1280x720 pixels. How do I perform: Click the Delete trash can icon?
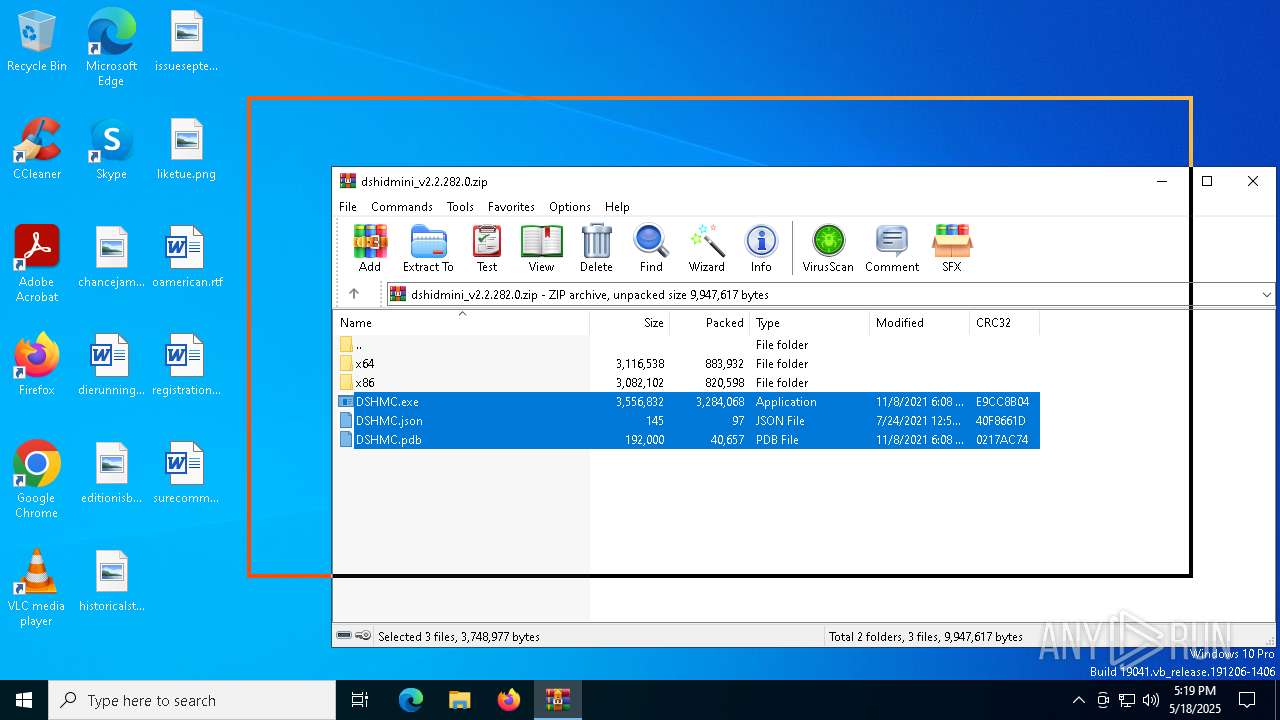(x=596, y=248)
